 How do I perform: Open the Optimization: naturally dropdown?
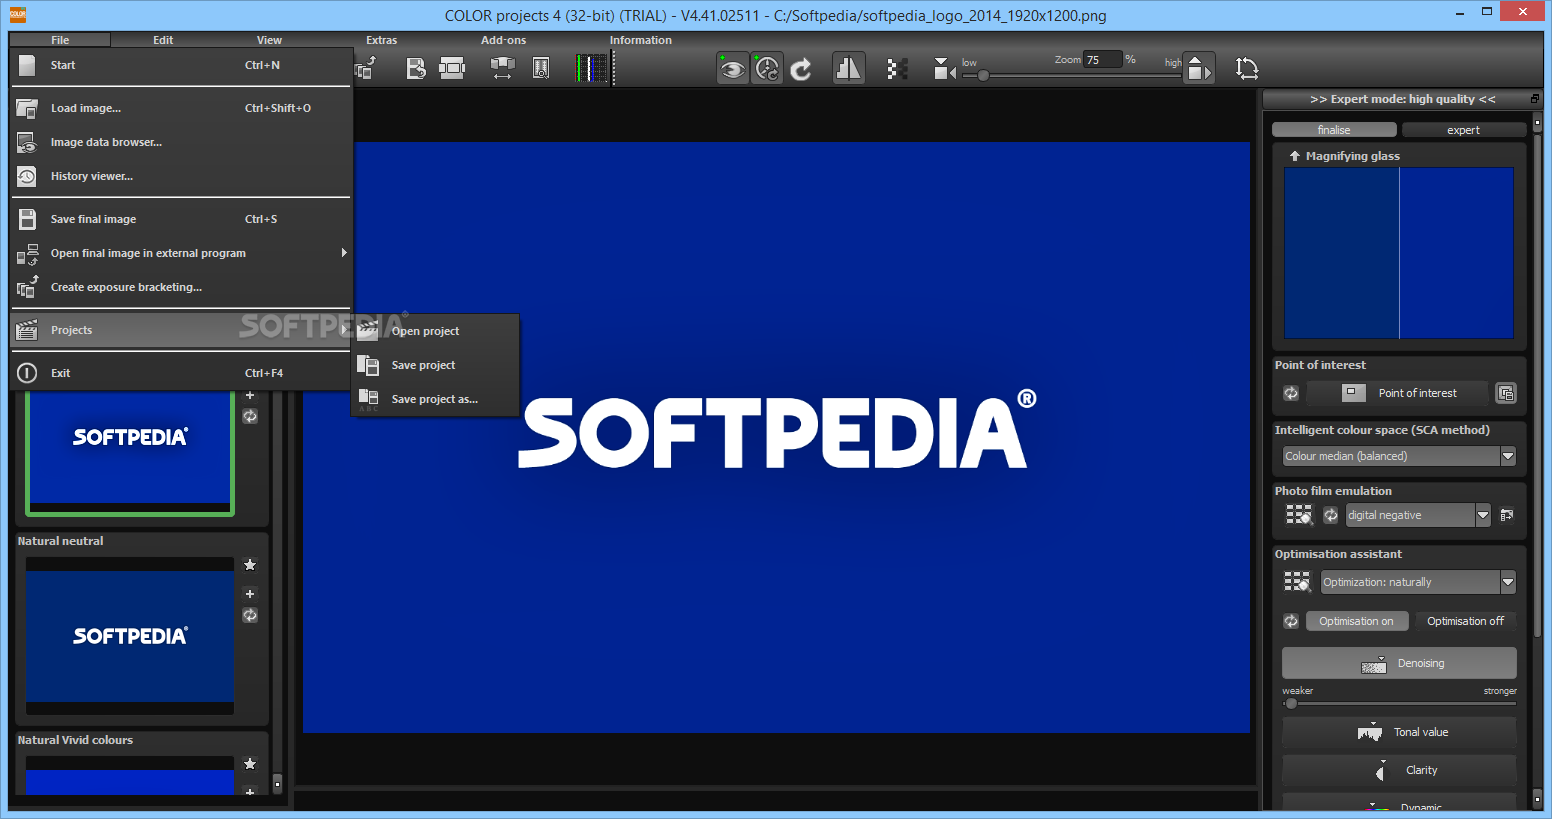[1418, 582]
